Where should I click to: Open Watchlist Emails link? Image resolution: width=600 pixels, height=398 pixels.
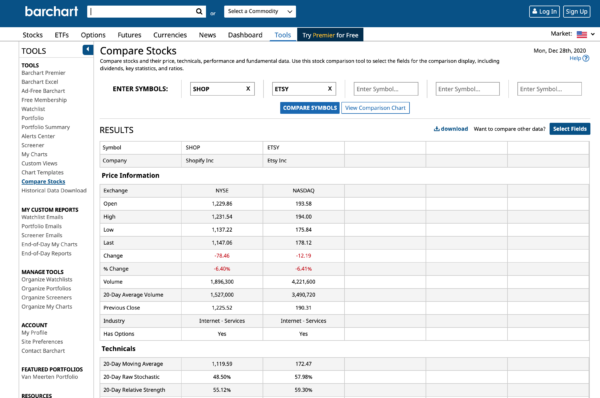click(x=42, y=217)
